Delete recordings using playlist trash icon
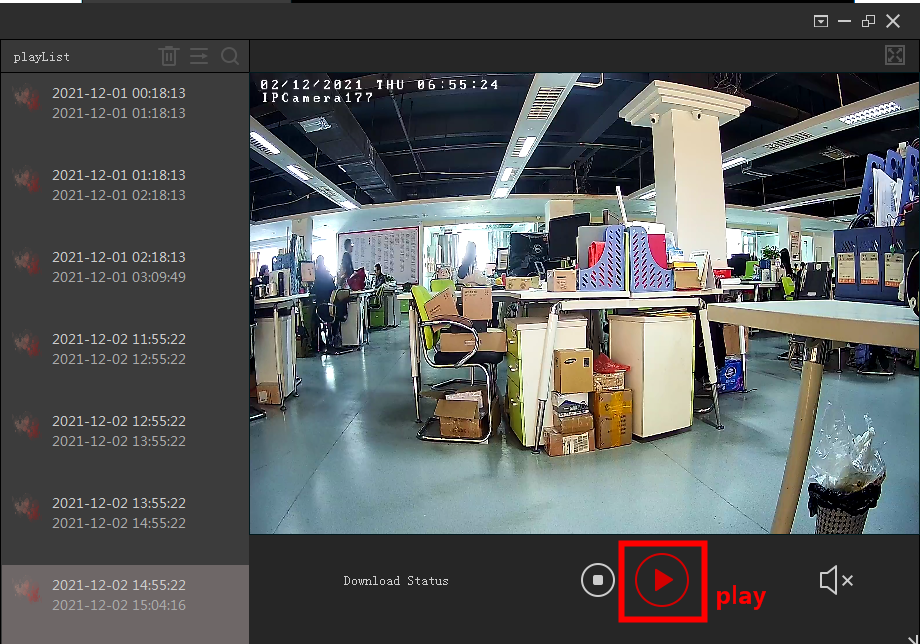920x644 pixels. [x=169, y=56]
